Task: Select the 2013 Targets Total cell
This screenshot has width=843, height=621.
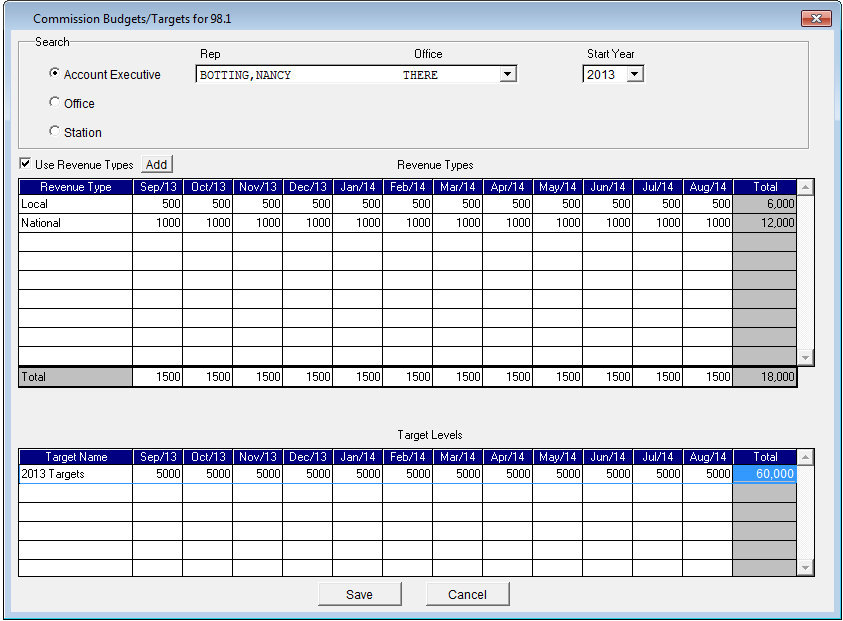Action: click(765, 474)
